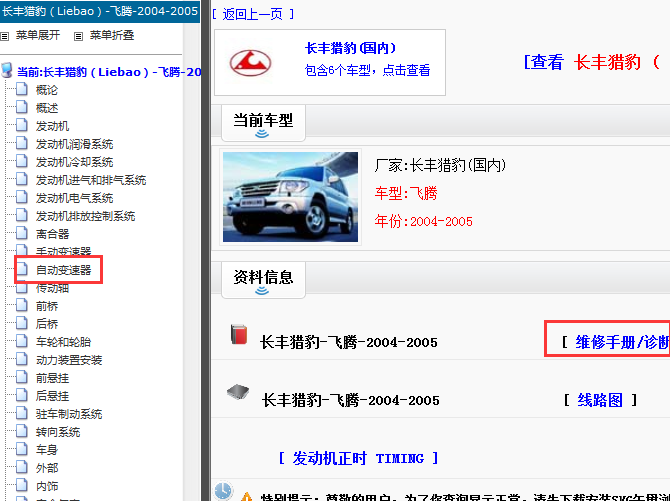Viewport: 670px width, 501px height.
Task: Click the page icon next to 发动机
Action: [x=22, y=125]
